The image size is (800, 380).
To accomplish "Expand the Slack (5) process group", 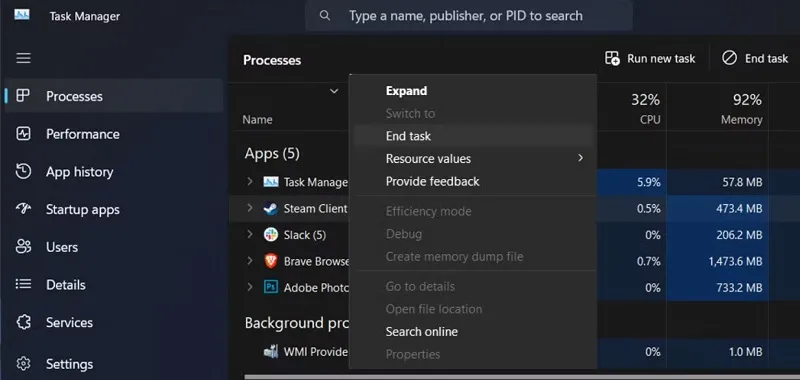I will (x=249, y=235).
